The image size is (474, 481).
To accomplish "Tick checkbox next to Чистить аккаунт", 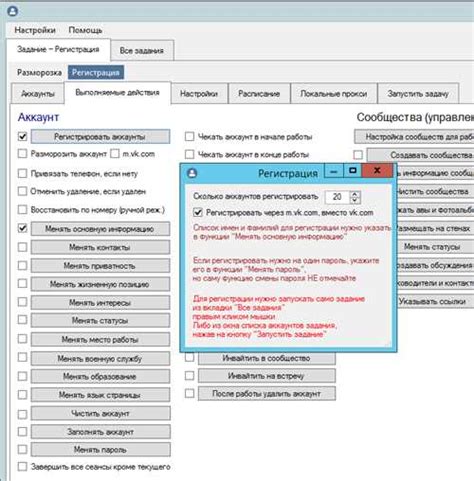I will (x=22, y=414).
